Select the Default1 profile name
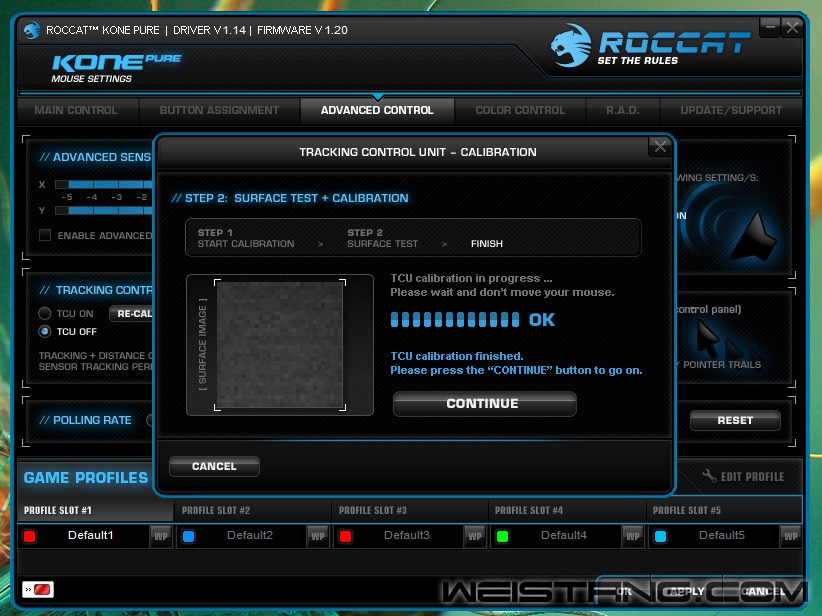 [91, 535]
